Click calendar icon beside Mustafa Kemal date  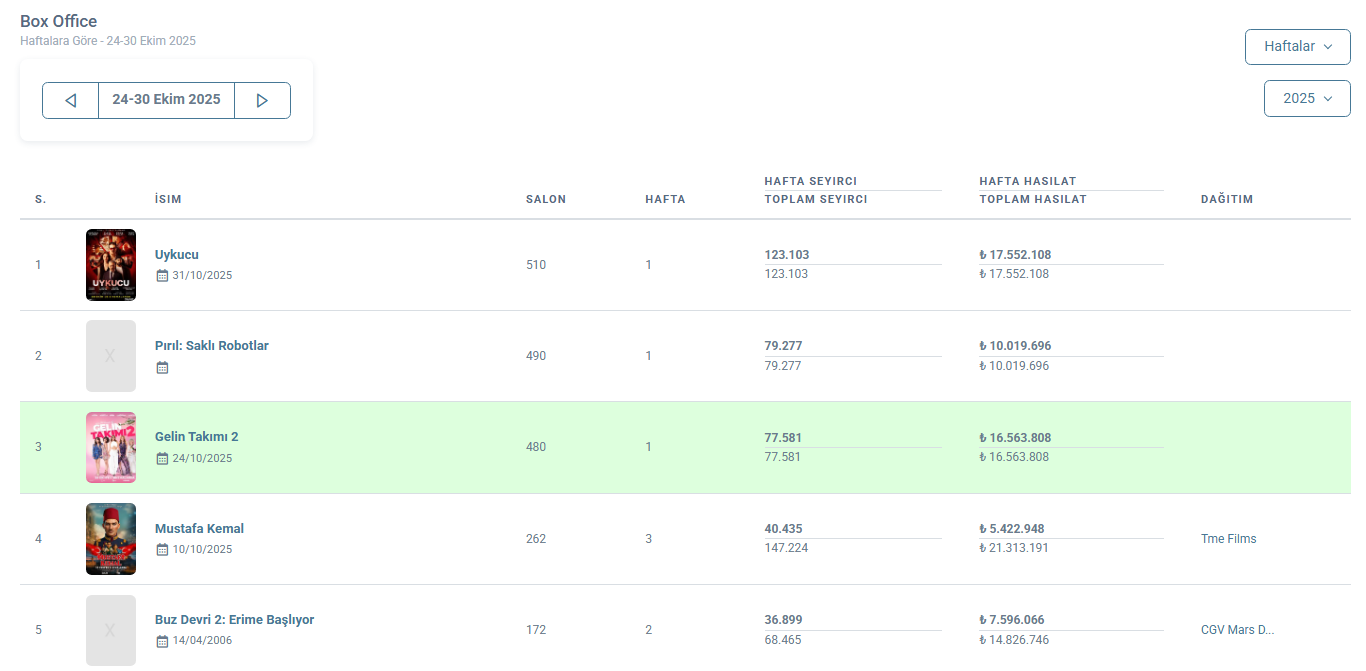pyautogui.click(x=162, y=549)
